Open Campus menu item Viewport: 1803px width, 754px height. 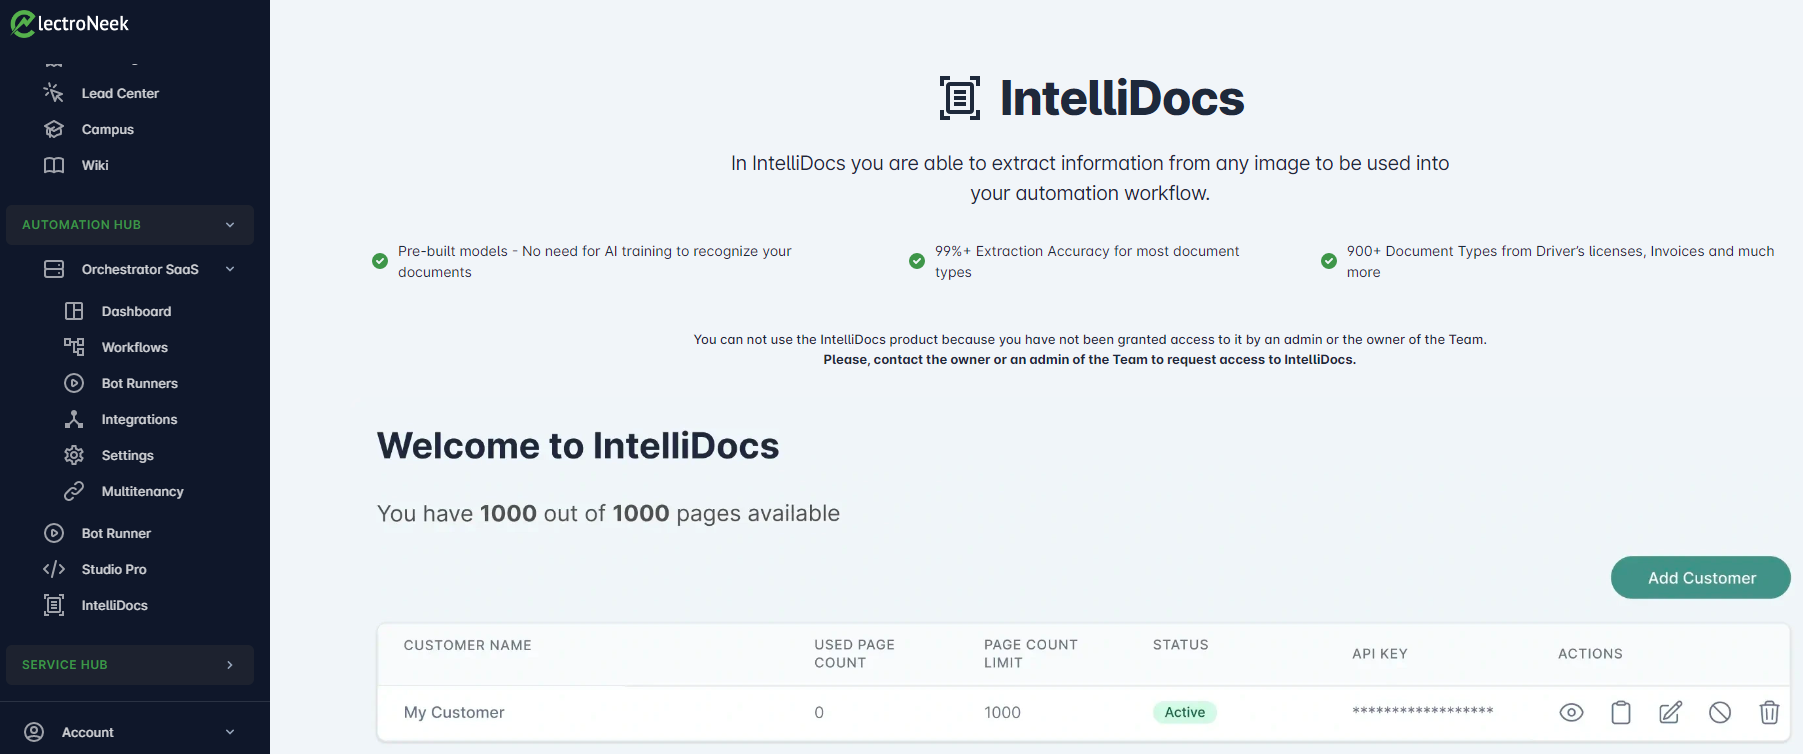click(108, 129)
